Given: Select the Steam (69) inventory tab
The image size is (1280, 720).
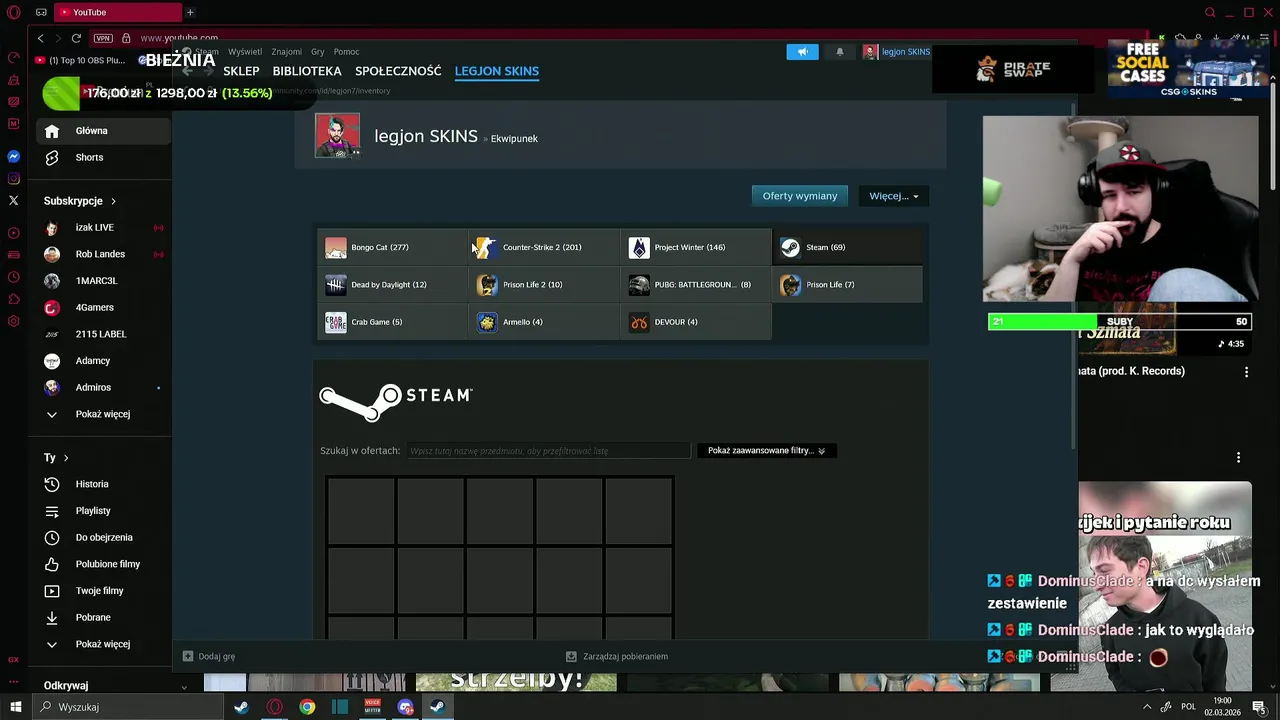Looking at the screenshot, I should [x=848, y=247].
